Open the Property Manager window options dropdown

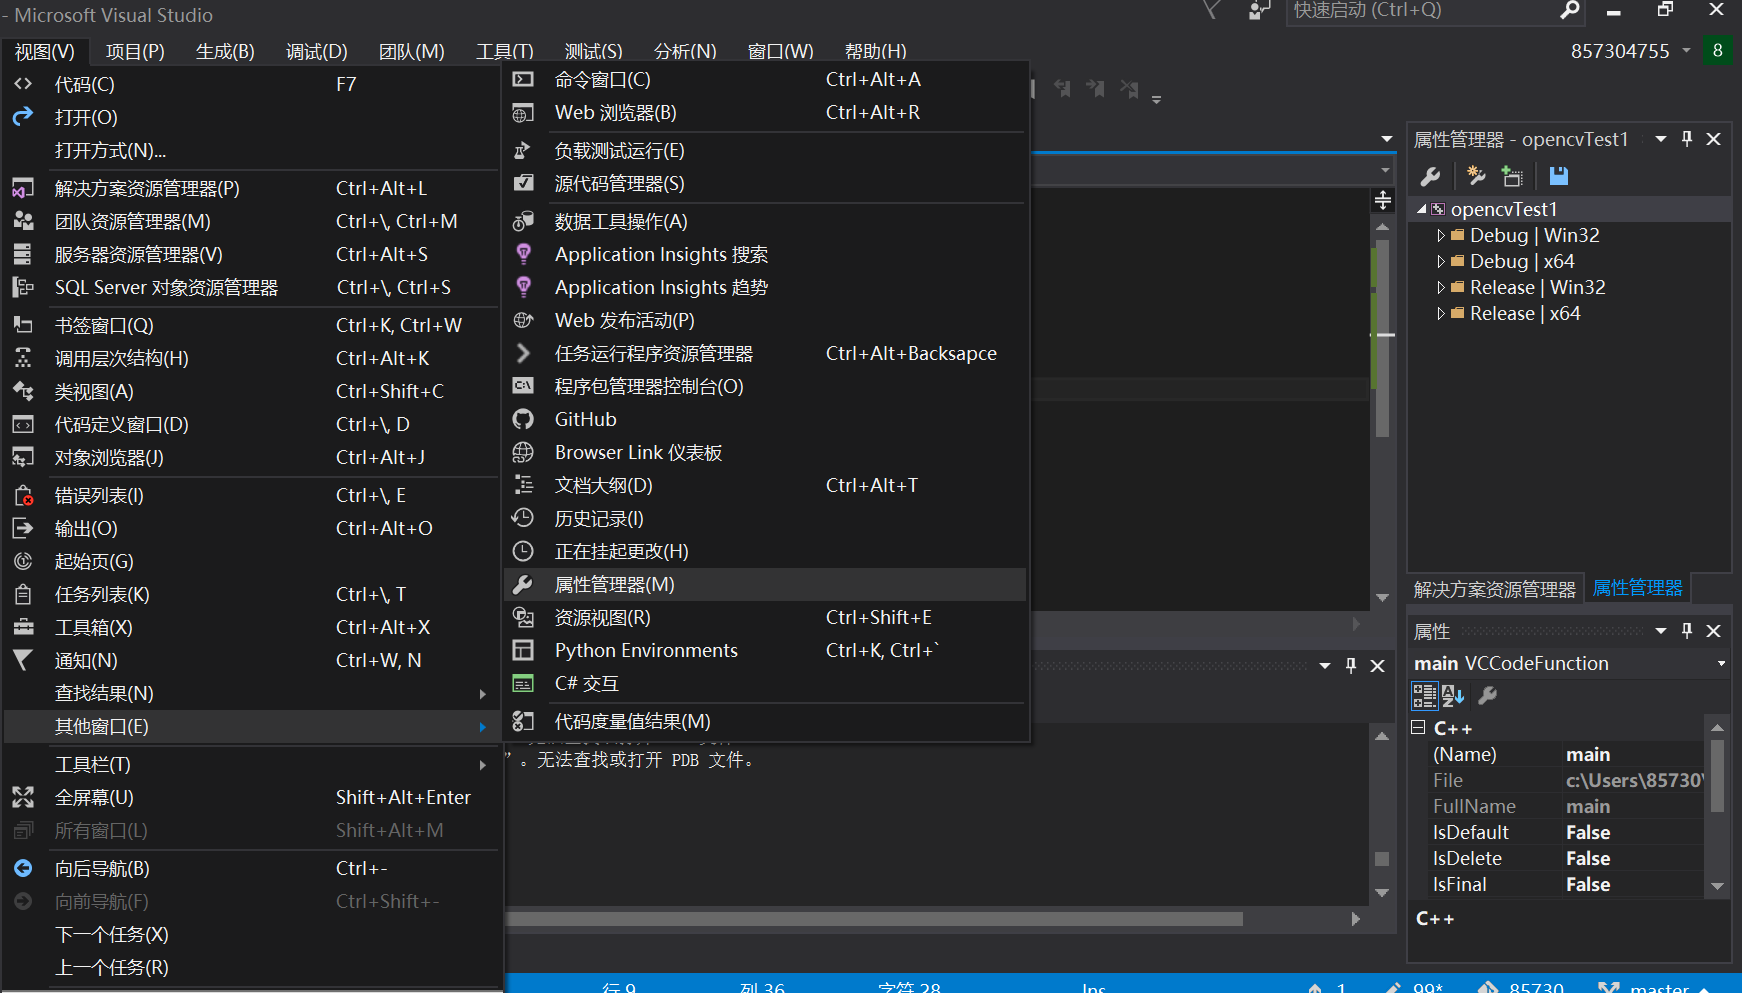1661,139
